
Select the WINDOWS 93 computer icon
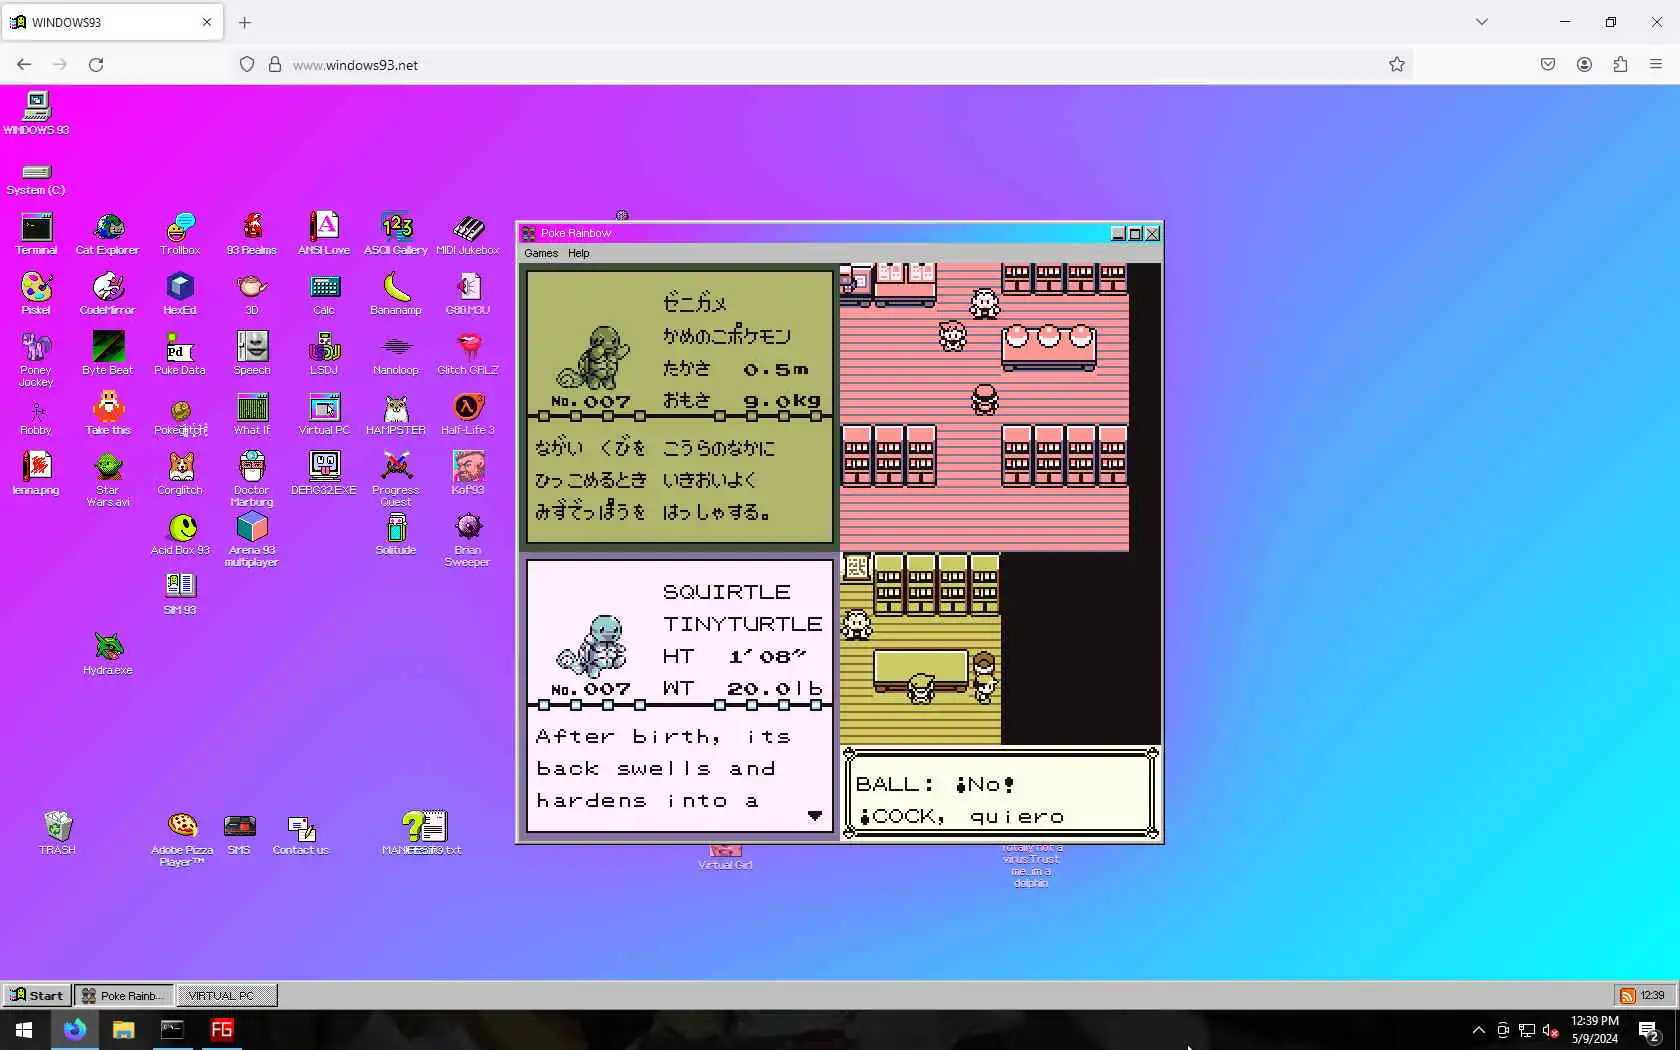point(36,113)
